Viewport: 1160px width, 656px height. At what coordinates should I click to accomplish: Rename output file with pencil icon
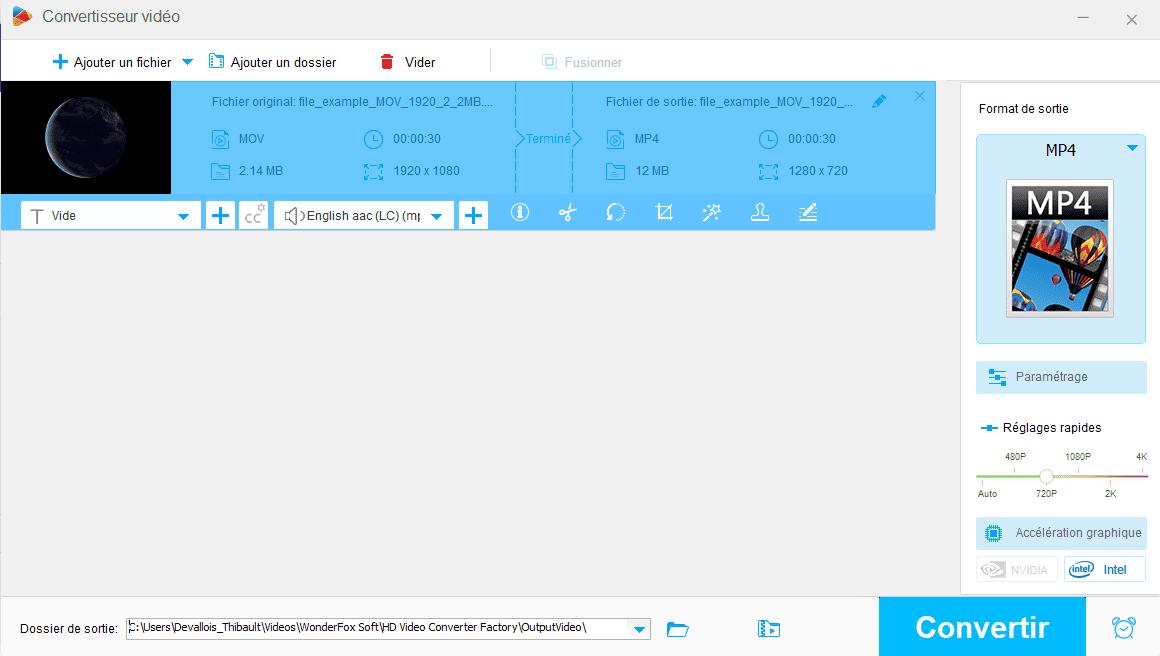click(x=879, y=101)
